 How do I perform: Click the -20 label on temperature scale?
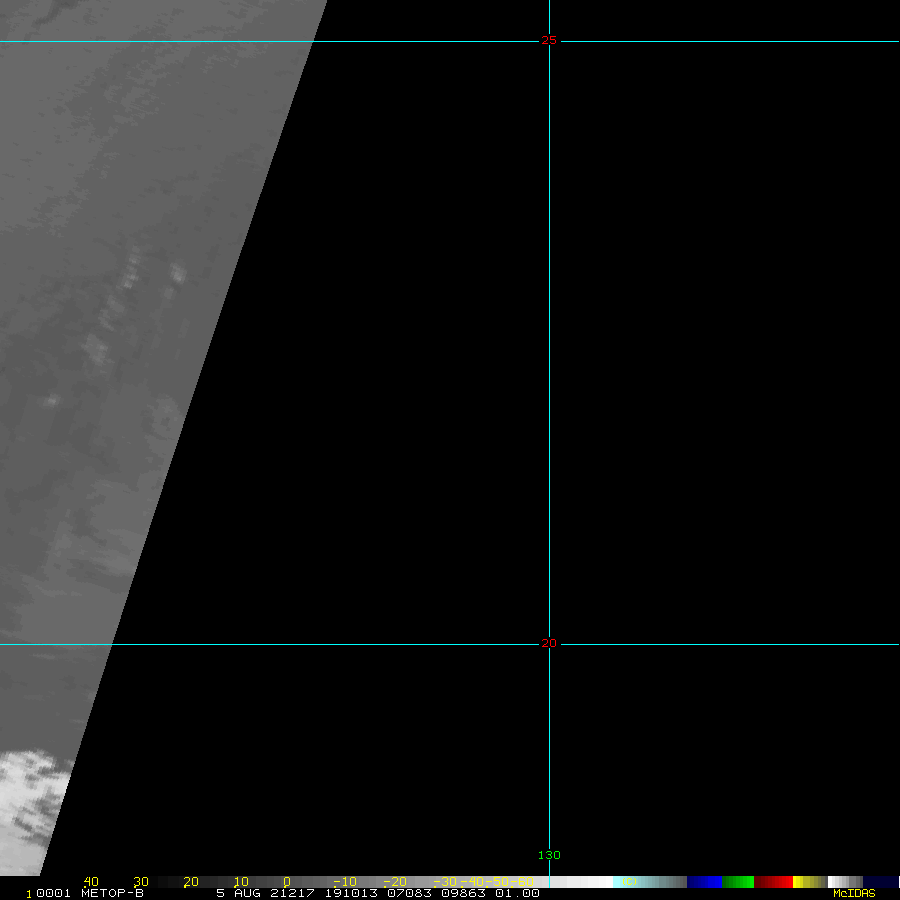[x=396, y=882]
